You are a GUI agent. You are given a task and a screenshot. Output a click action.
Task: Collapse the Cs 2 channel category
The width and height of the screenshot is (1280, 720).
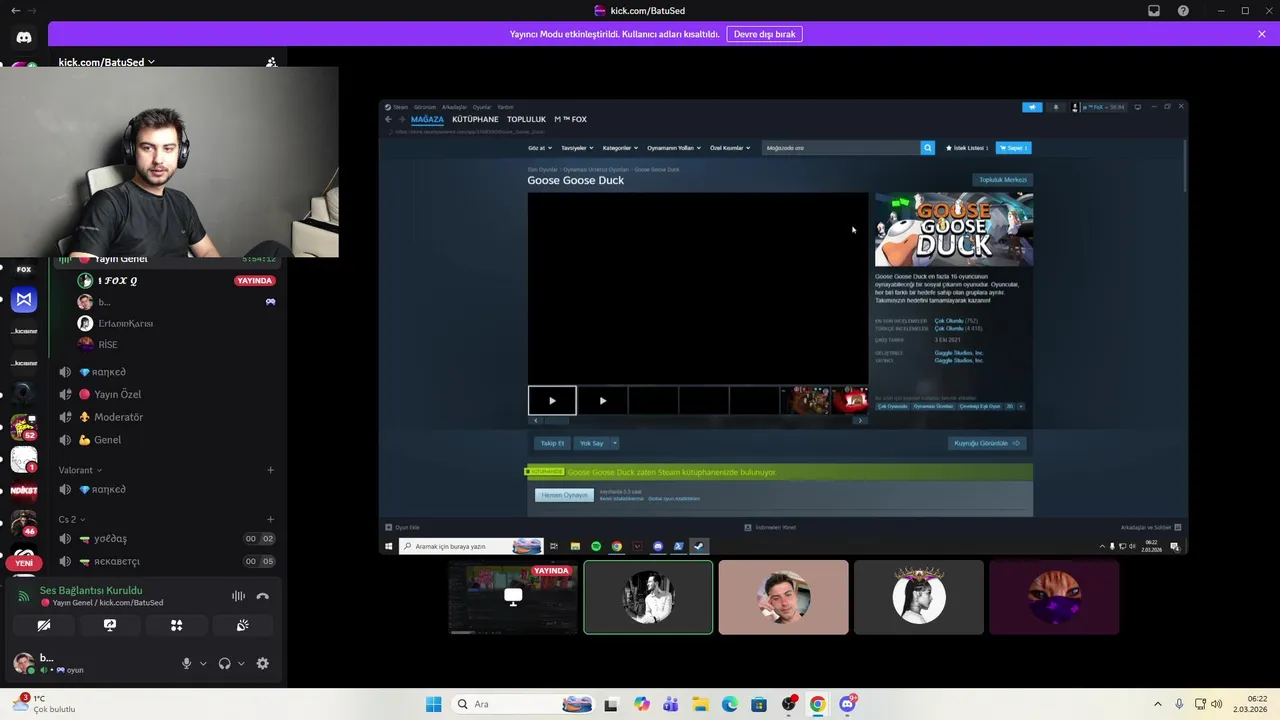(72, 519)
